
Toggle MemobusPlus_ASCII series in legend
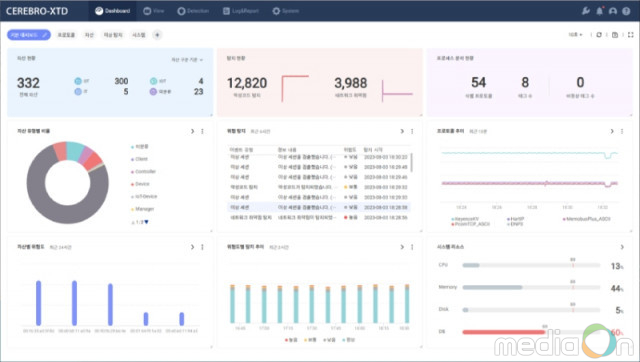point(587,219)
